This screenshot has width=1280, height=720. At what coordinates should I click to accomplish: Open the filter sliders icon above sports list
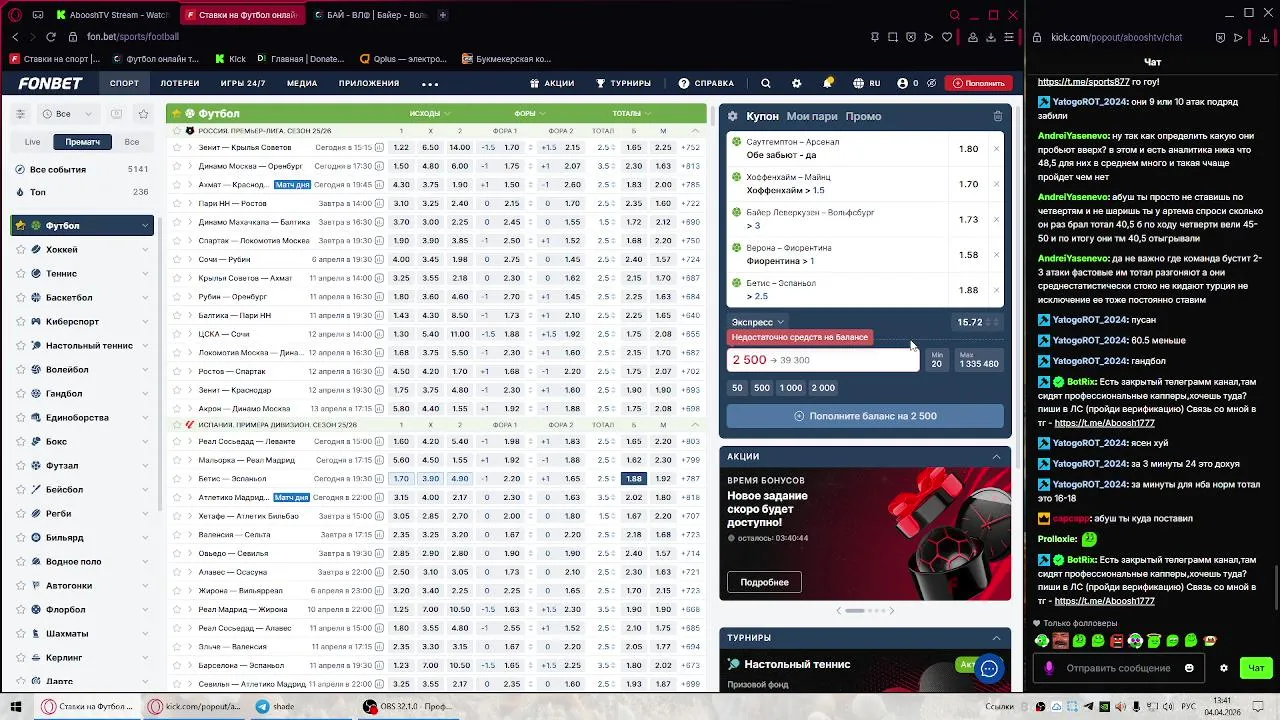coord(20,114)
